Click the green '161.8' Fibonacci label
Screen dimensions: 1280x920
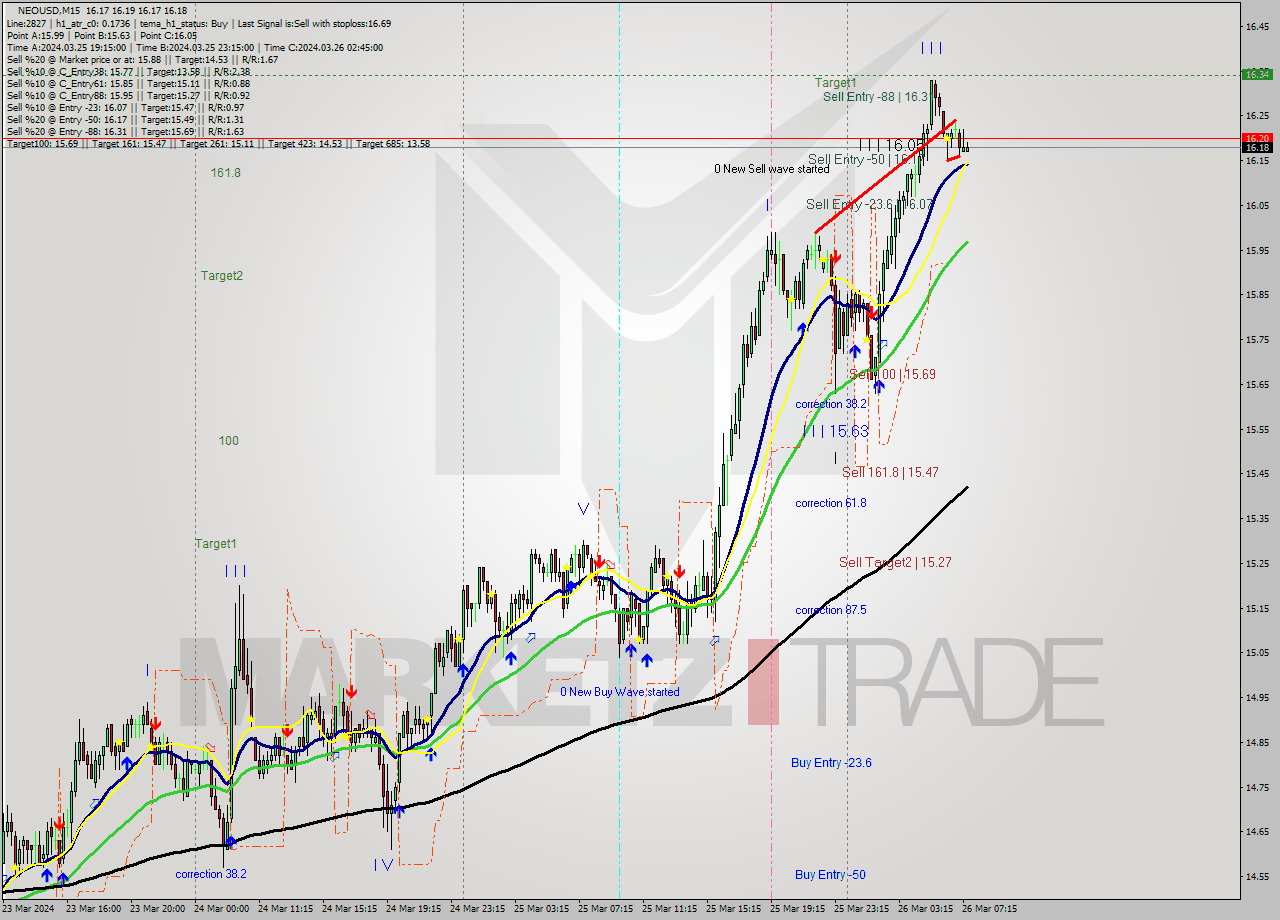[225, 172]
